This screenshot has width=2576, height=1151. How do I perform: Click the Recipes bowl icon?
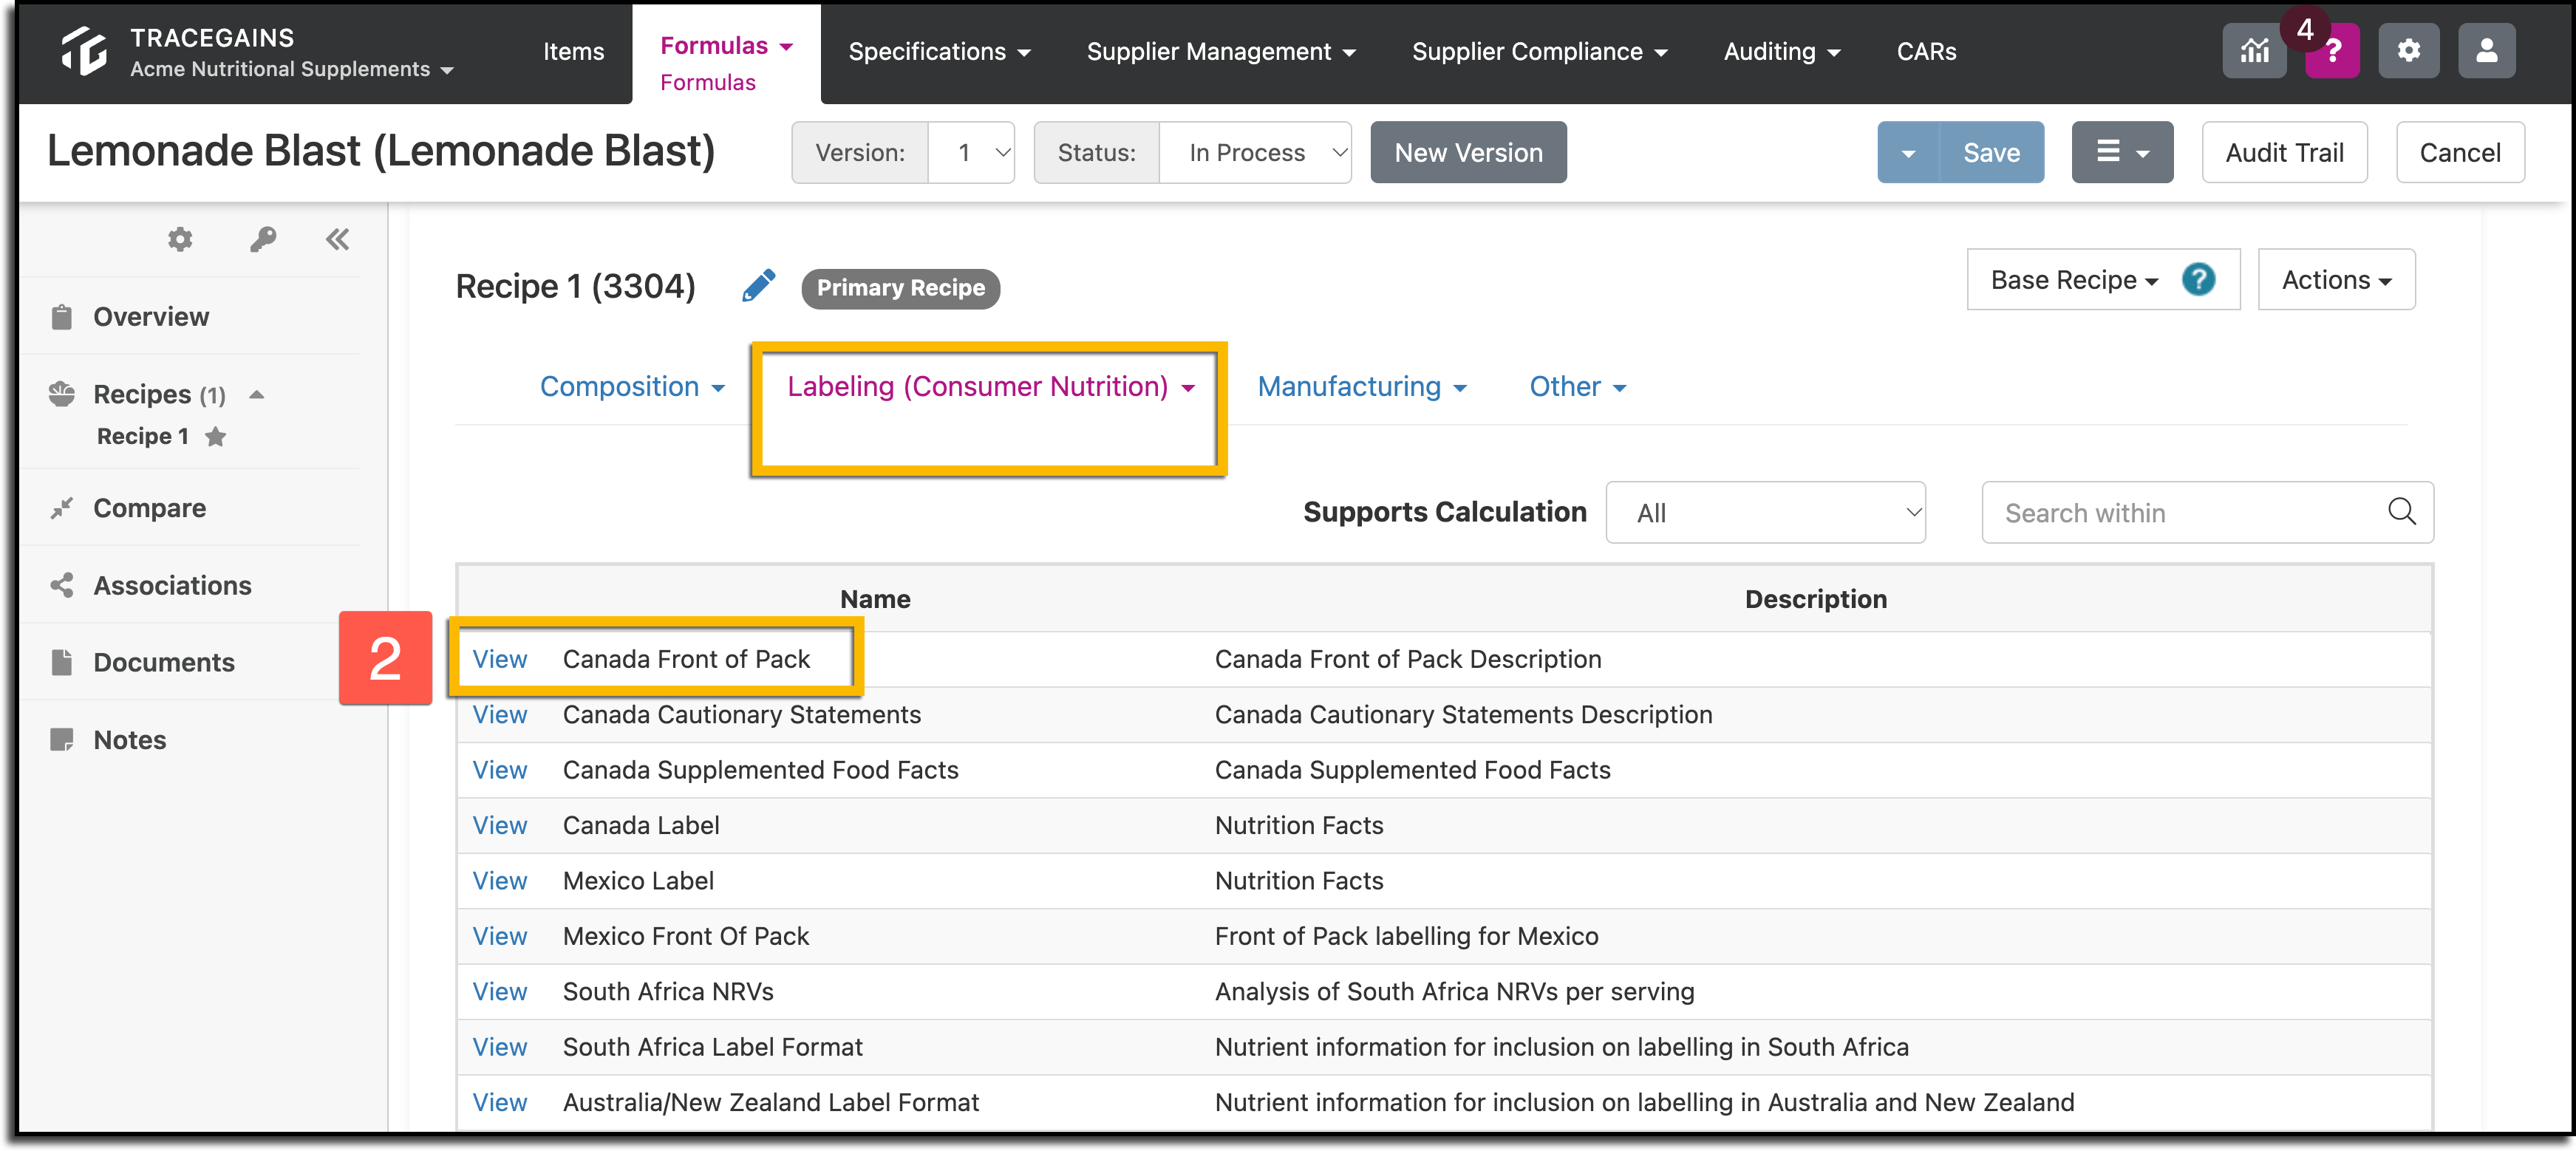click(62, 393)
